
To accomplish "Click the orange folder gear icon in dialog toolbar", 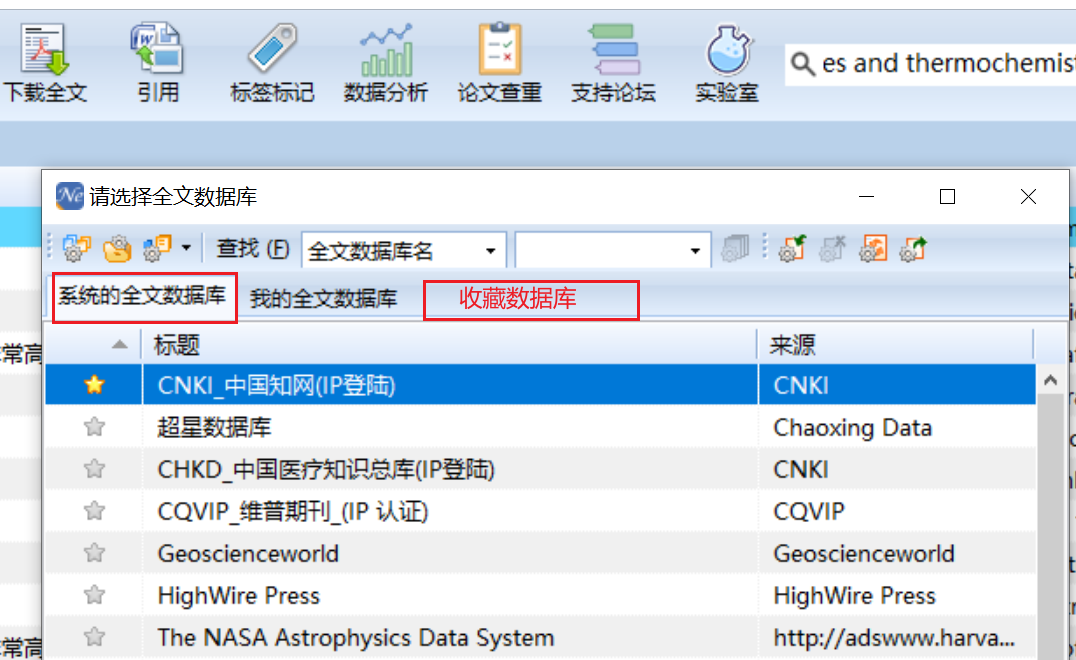I will point(117,248).
